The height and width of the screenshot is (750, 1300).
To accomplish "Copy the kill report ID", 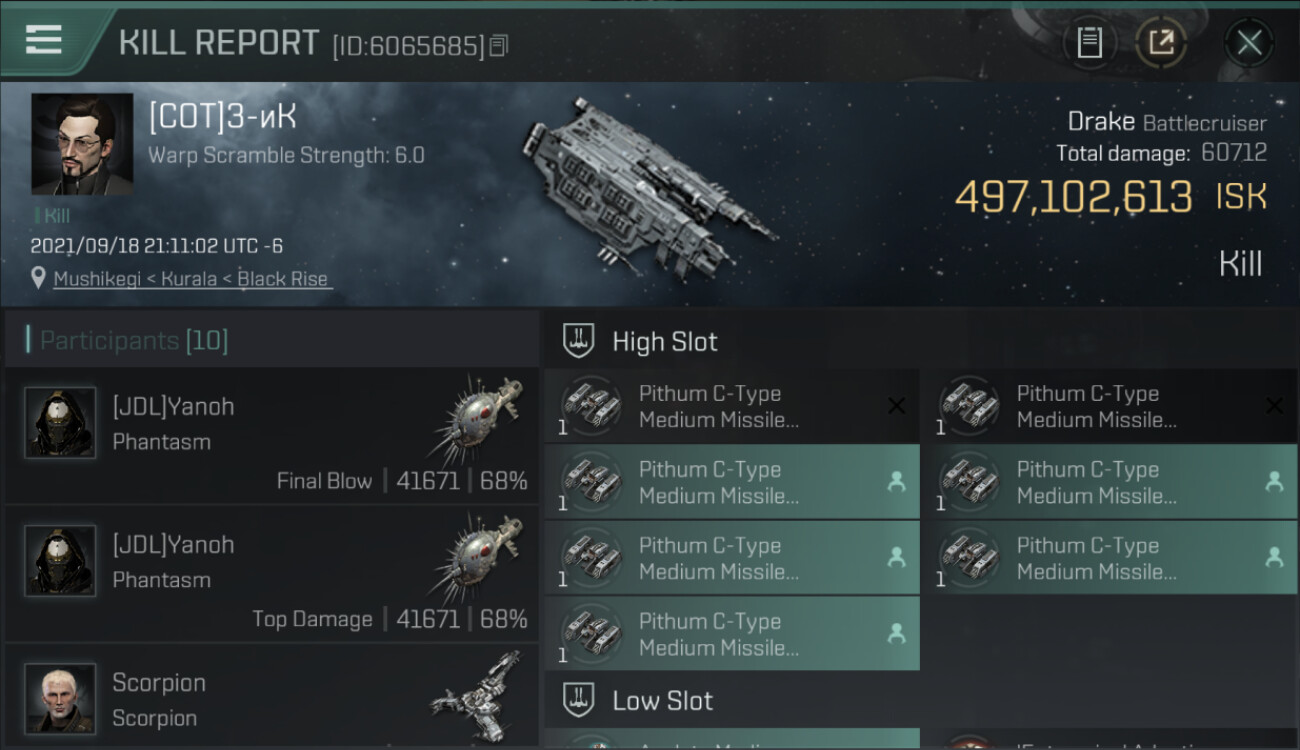I will click(x=499, y=46).
